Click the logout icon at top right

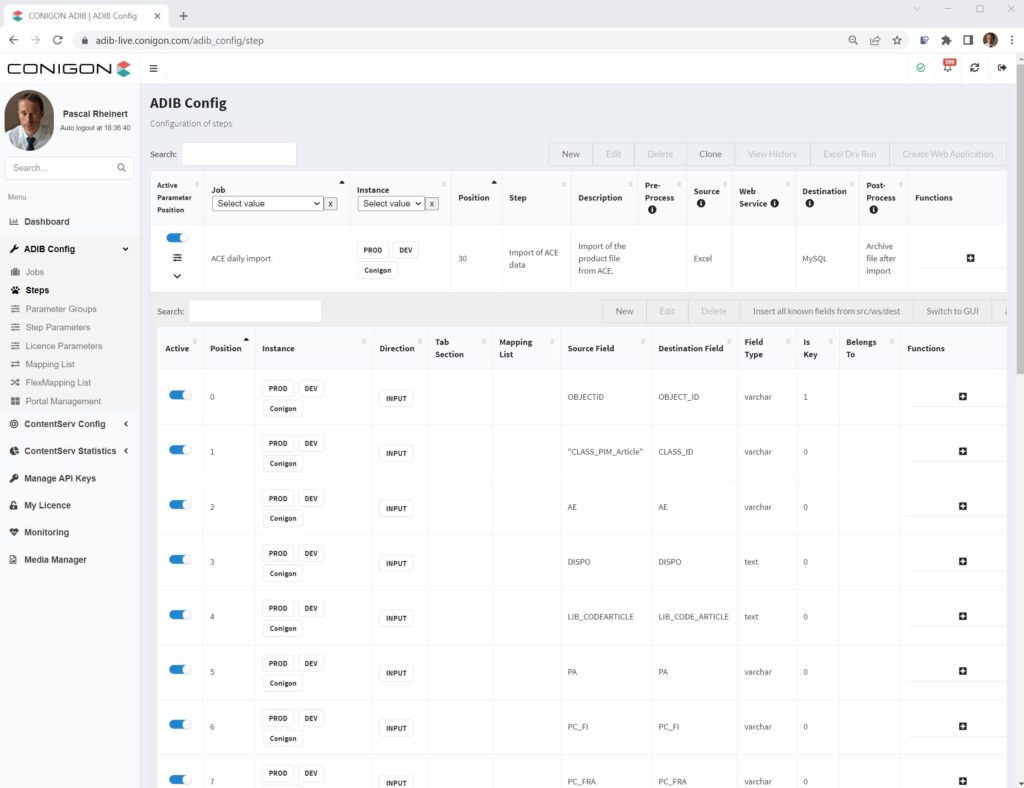click(x=1002, y=68)
